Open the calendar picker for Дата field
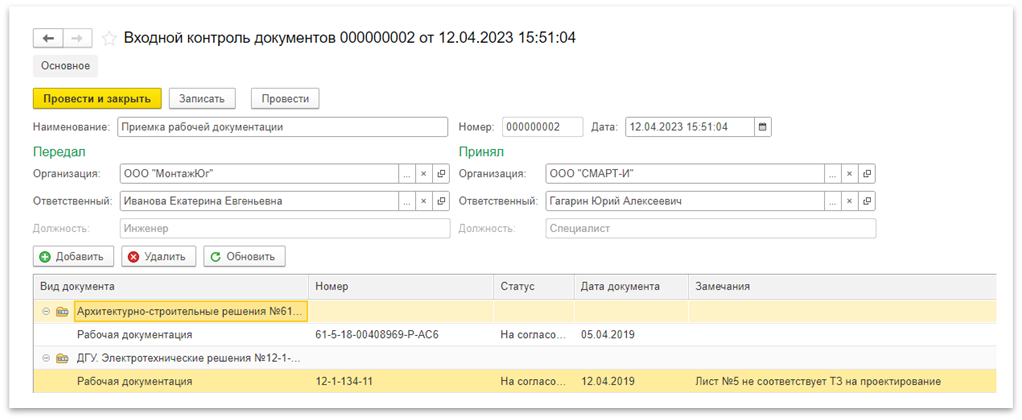Viewport: 1022px width, 420px height. (x=763, y=127)
